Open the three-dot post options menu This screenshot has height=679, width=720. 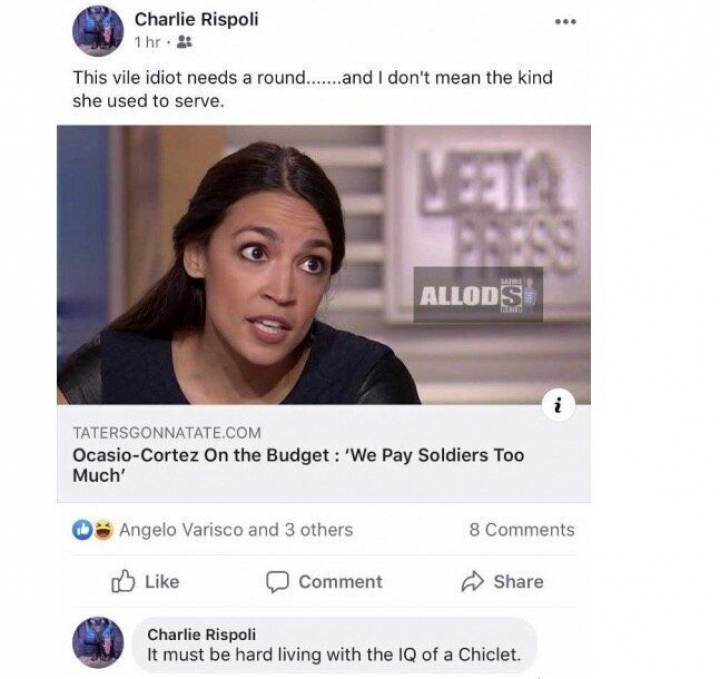coord(565,22)
